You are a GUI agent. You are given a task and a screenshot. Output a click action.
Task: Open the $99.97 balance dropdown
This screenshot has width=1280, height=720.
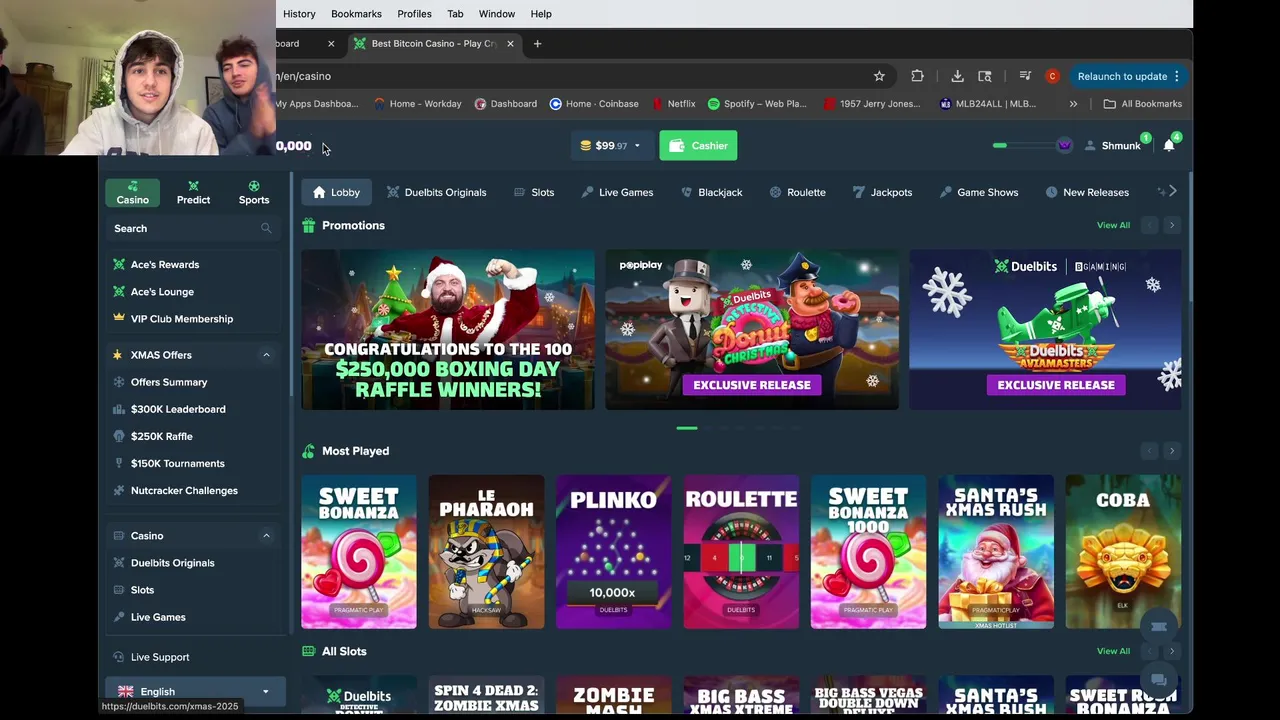click(x=611, y=146)
